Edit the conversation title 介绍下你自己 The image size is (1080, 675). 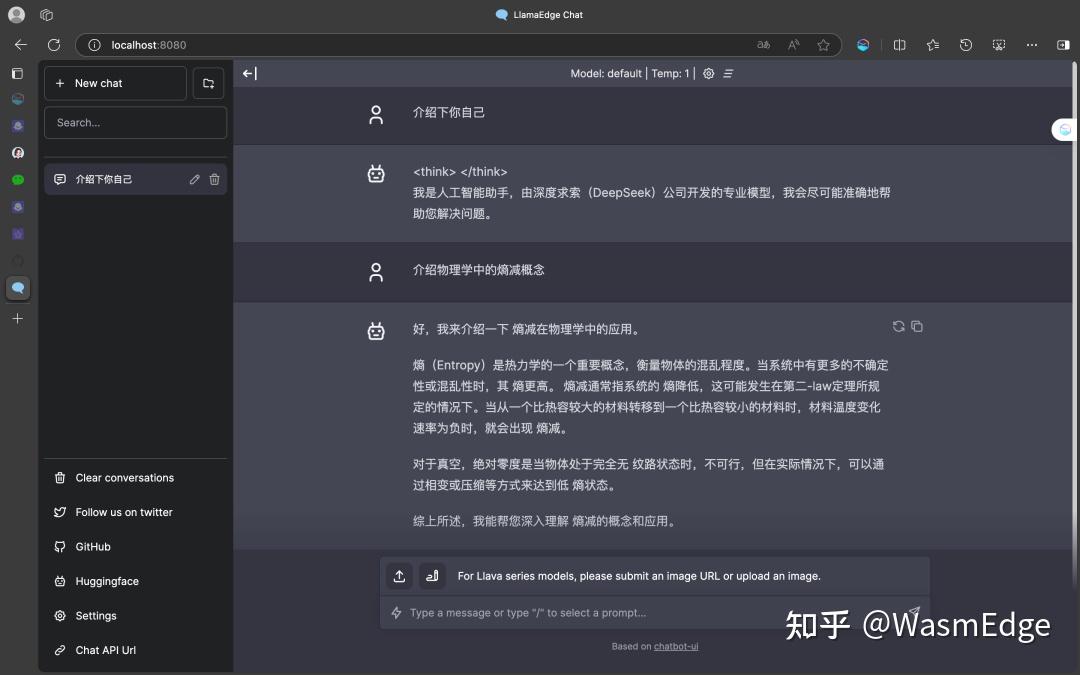(194, 179)
